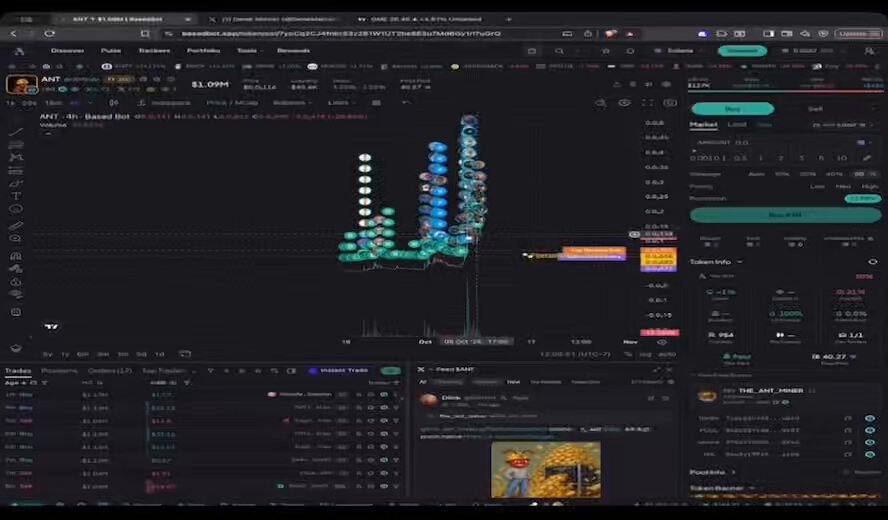This screenshot has width=888, height=520.
Task: Toggle the Protection switch
Action: click(863, 198)
